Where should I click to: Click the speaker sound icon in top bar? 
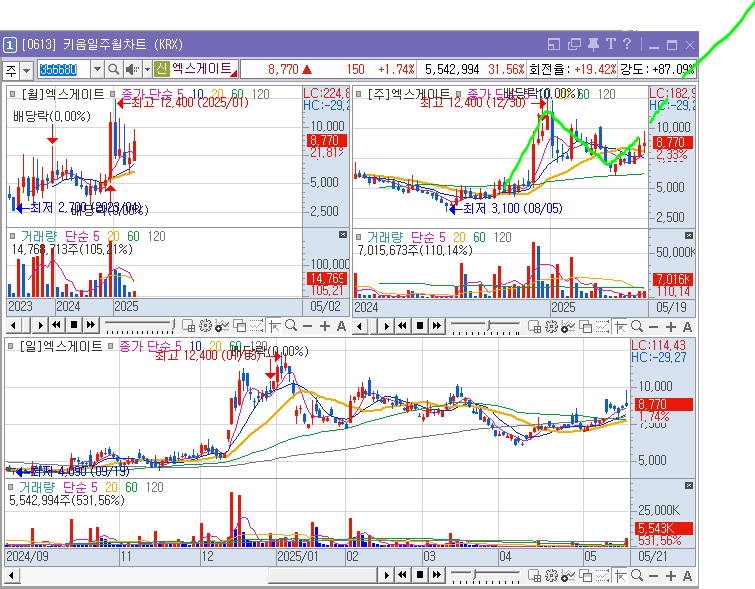(132, 69)
